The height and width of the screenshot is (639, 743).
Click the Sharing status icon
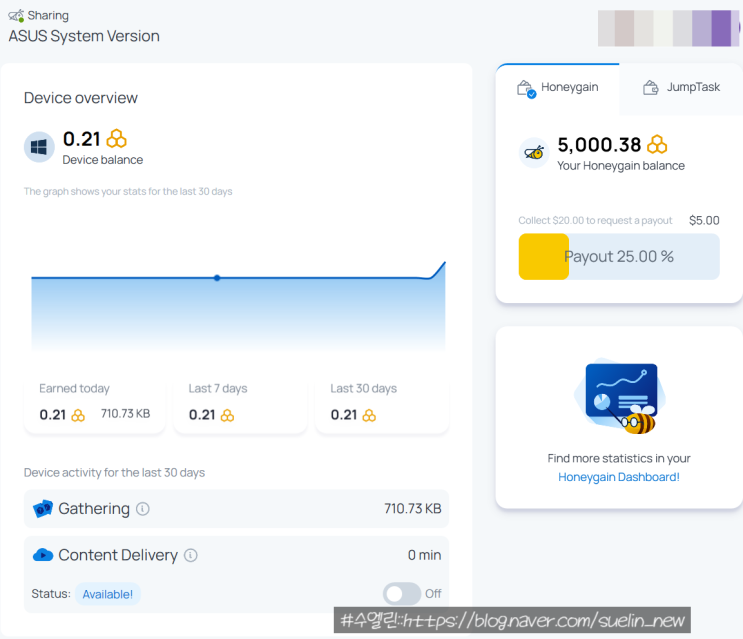(16, 16)
